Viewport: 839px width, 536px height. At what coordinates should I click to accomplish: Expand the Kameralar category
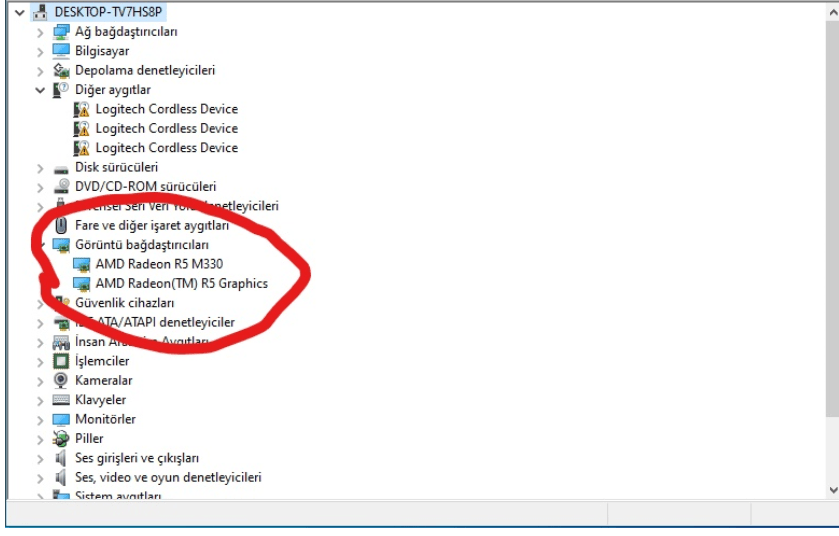[x=40, y=381]
